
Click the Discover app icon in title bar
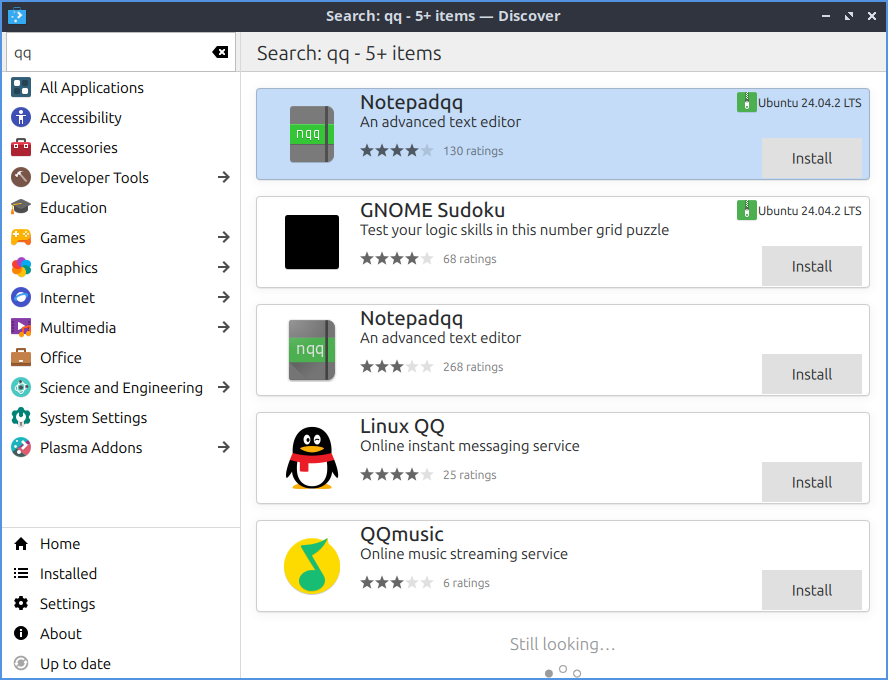(x=16, y=16)
